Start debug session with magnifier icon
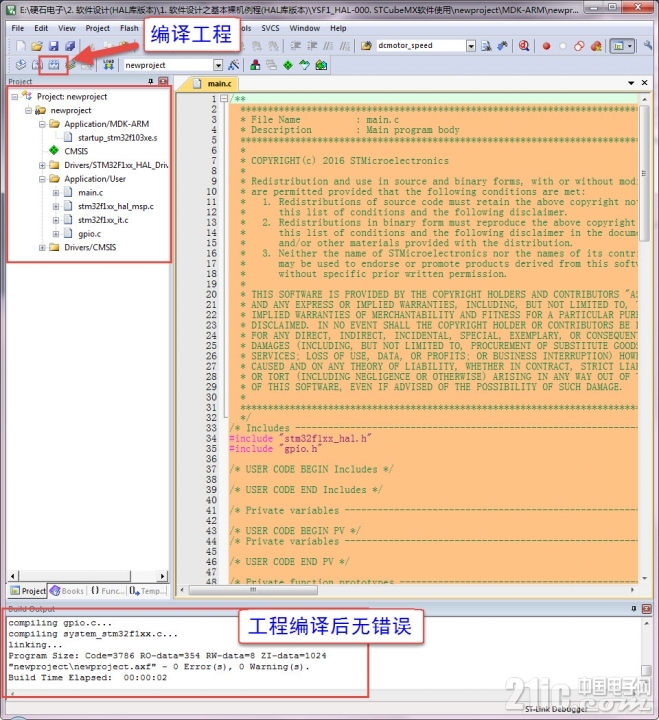This screenshot has height=720, width=659. pyautogui.click(x=524, y=45)
